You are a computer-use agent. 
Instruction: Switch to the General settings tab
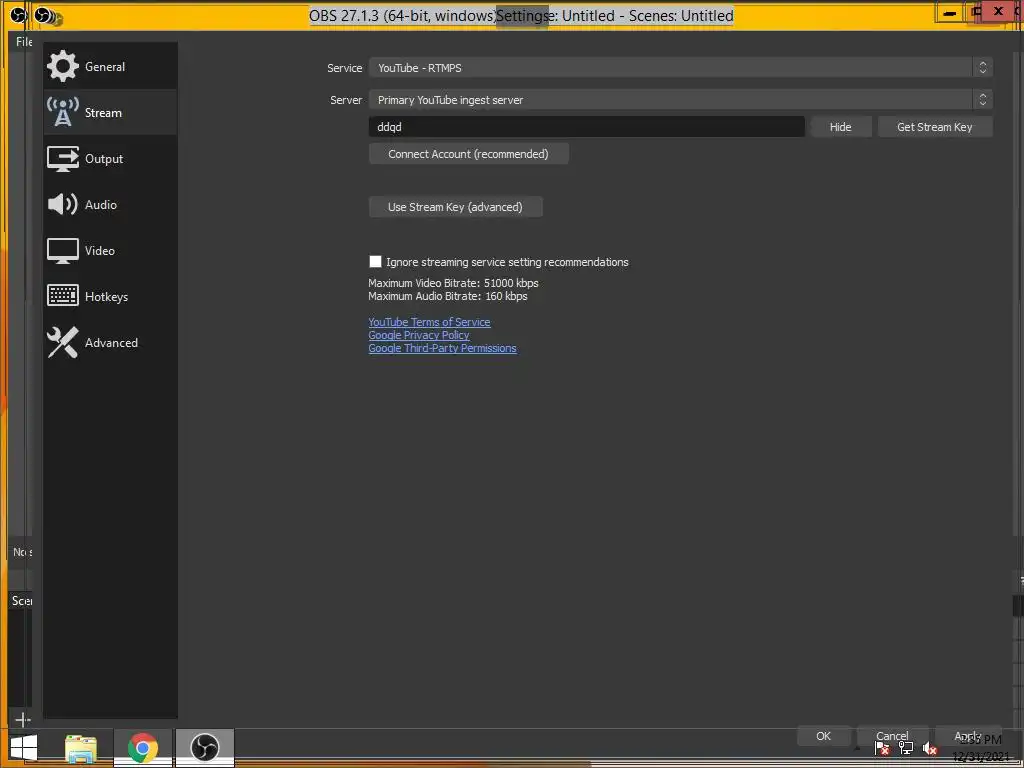click(110, 67)
